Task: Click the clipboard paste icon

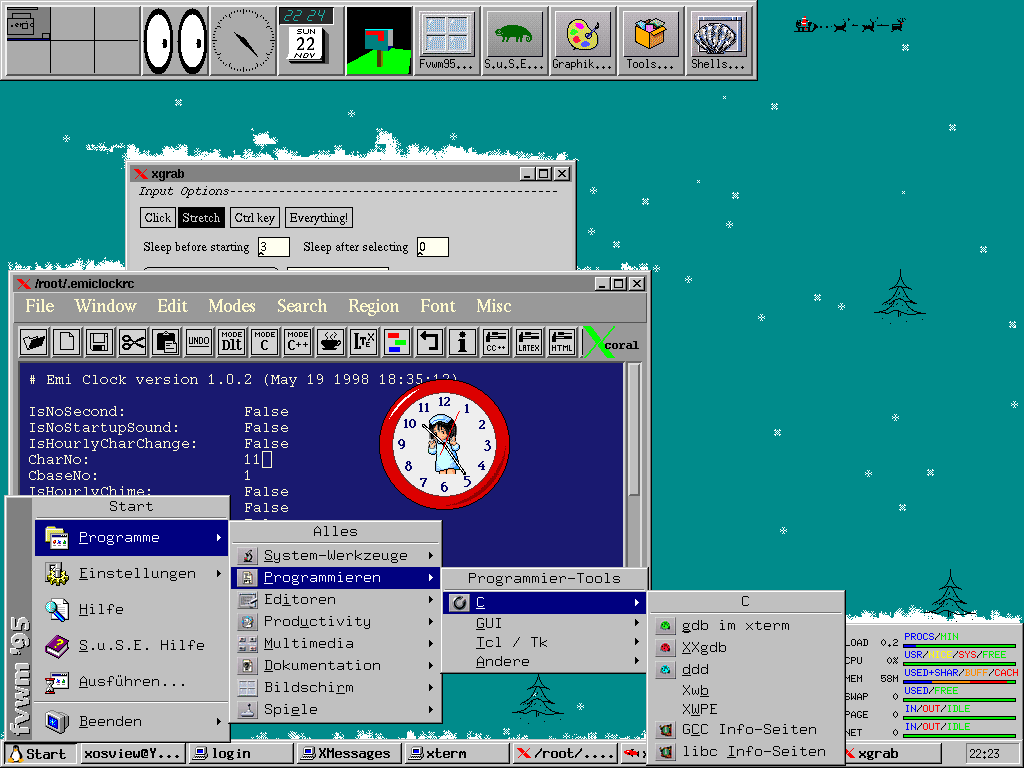Action: pyautogui.click(x=165, y=342)
